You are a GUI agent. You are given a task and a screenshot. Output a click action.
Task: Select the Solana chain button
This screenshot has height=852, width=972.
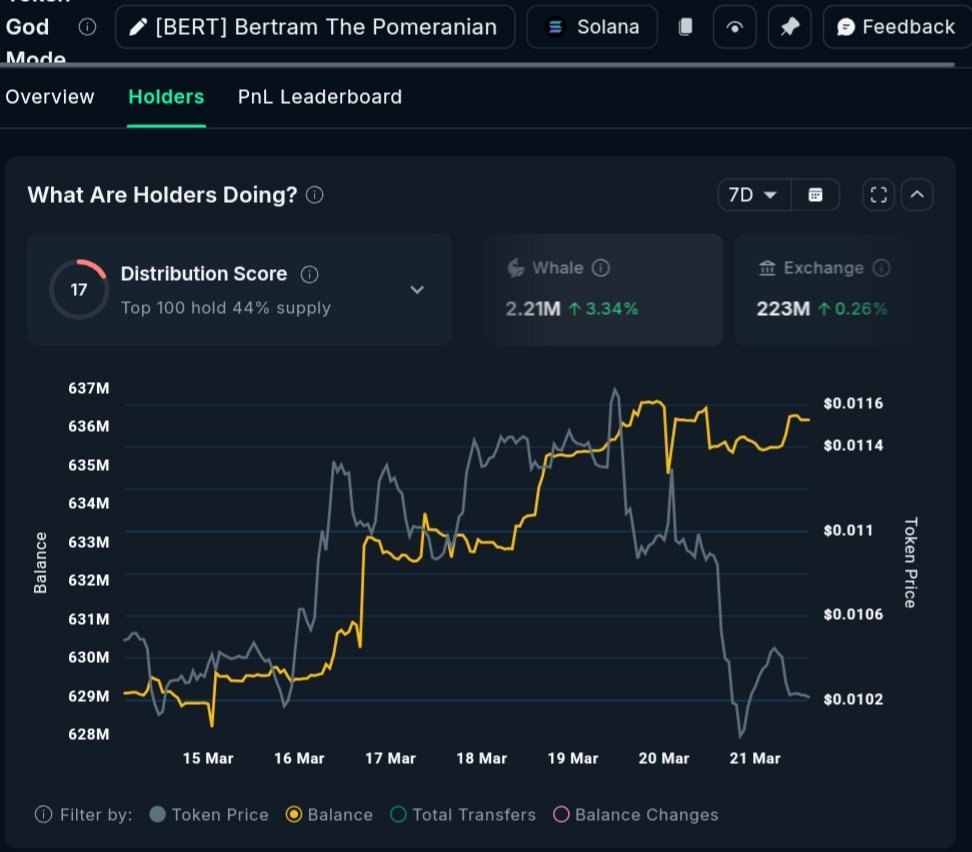pyautogui.click(x=592, y=27)
